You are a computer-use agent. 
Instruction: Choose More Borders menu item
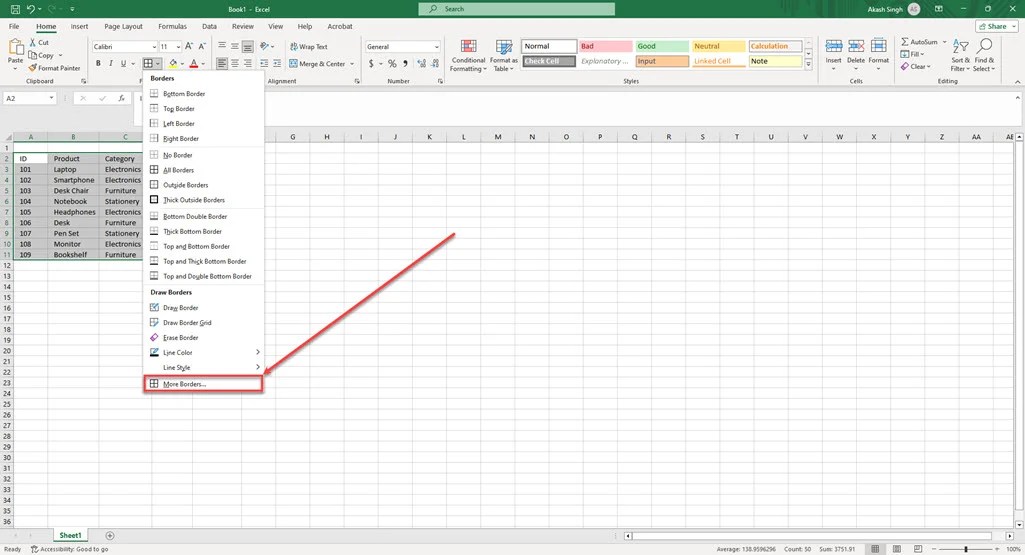203,384
